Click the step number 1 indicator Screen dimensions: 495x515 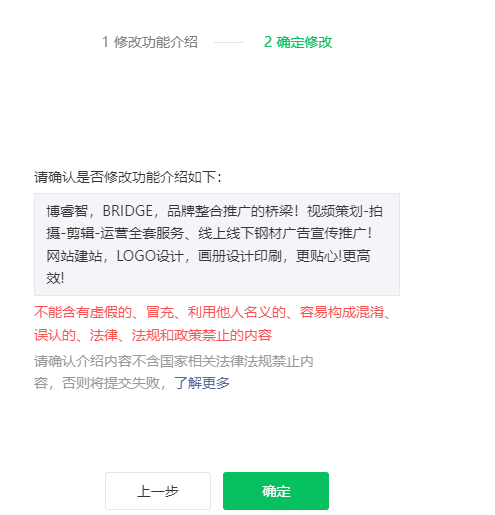pyautogui.click(x=105, y=42)
